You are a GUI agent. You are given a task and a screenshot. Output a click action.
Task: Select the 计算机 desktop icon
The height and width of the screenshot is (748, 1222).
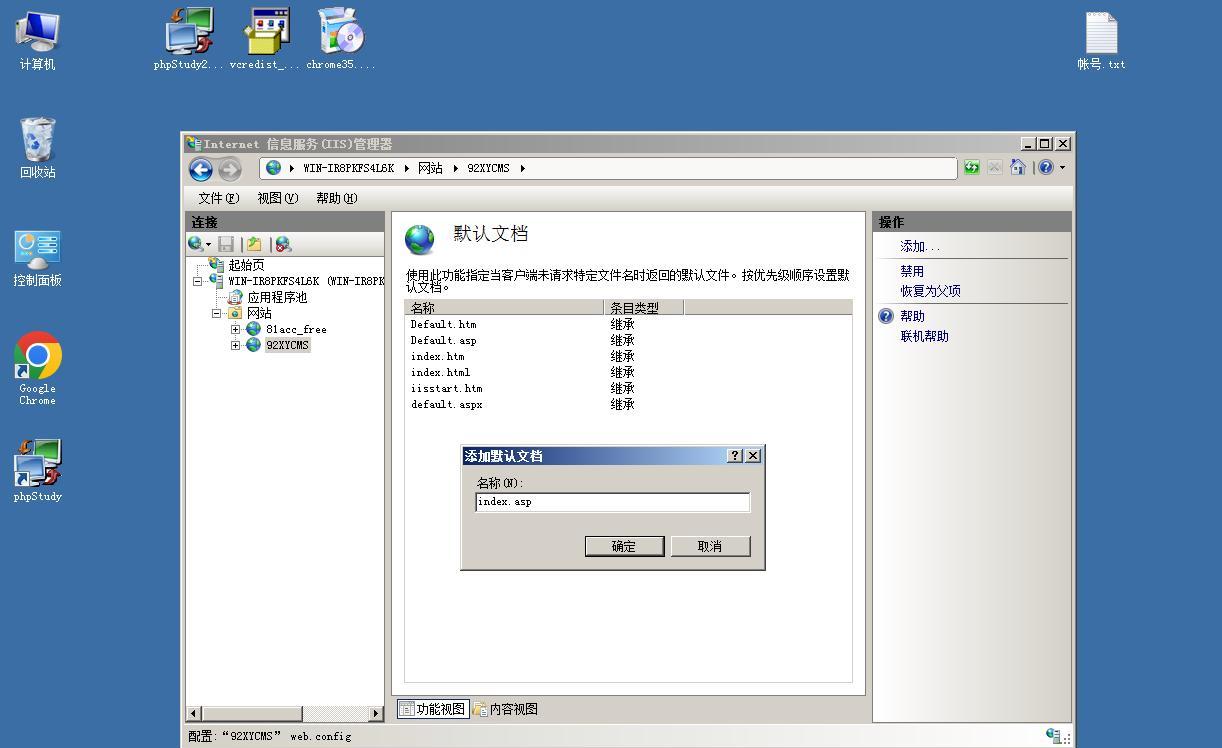[x=37, y=41]
